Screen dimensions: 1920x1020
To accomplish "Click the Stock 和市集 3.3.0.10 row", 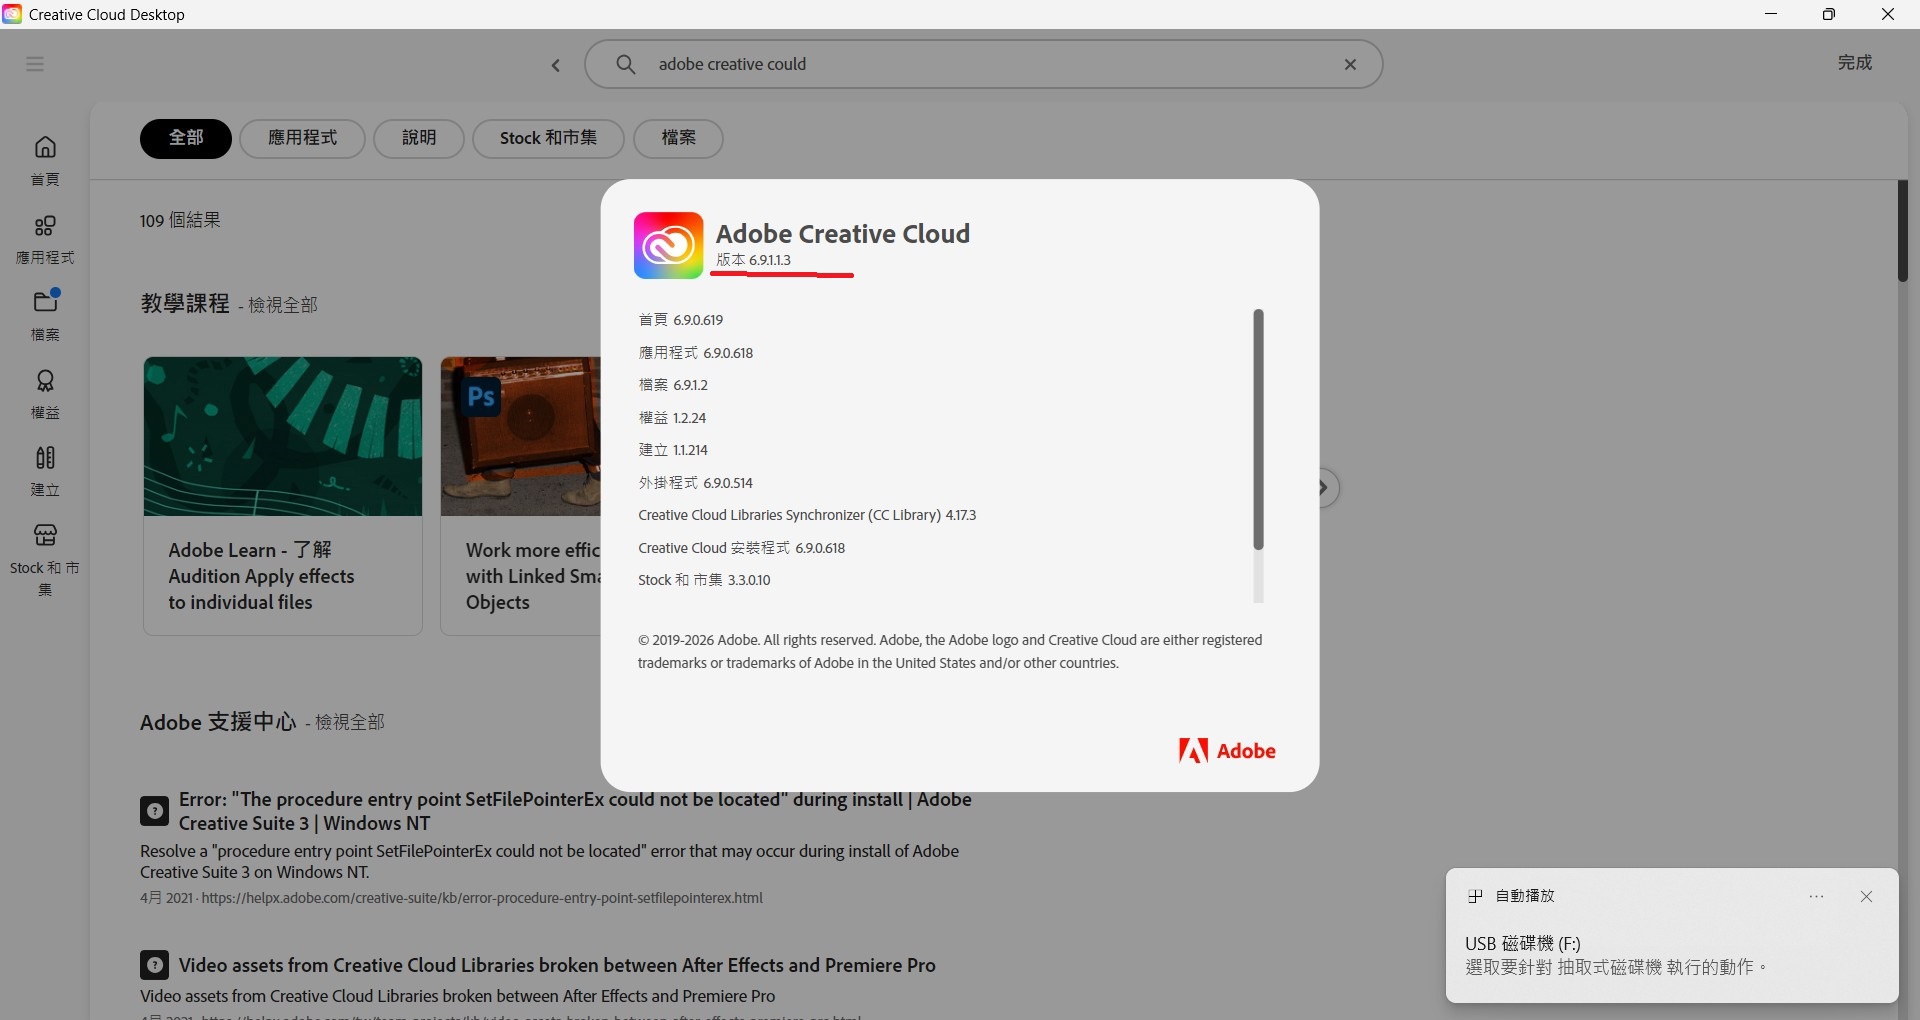I will [704, 580].
